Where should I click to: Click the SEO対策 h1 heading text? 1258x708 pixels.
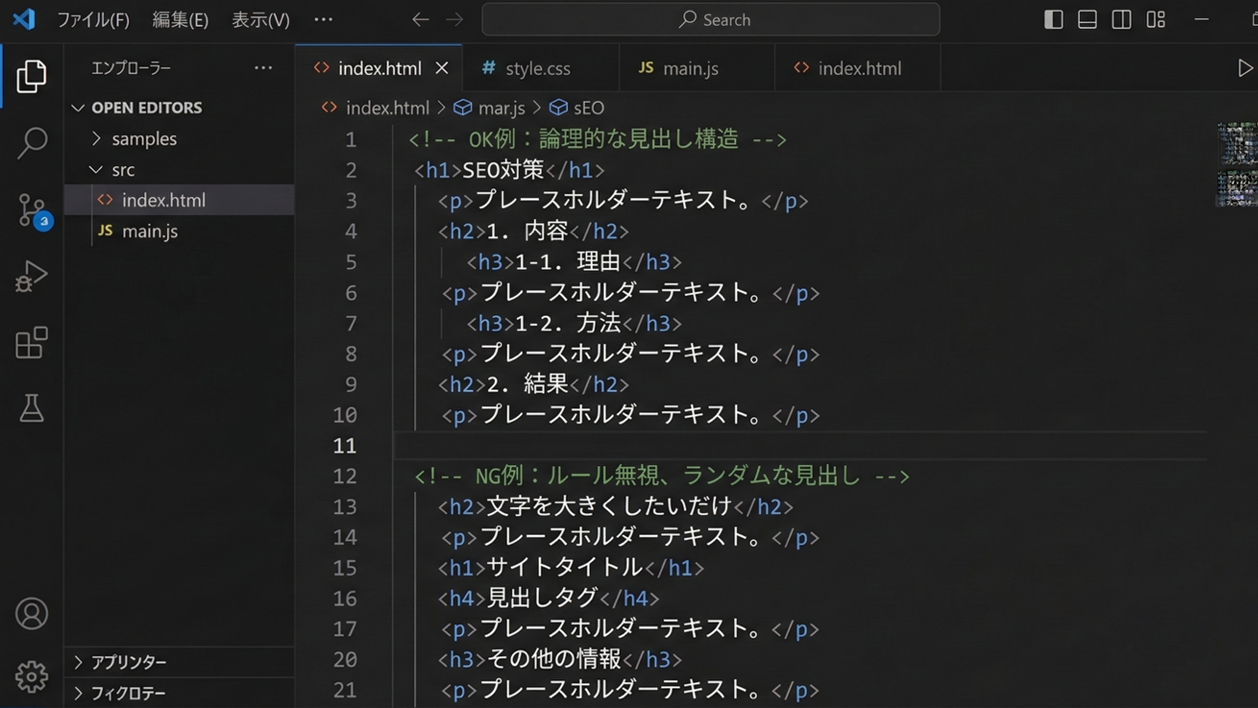pos(503,170)
